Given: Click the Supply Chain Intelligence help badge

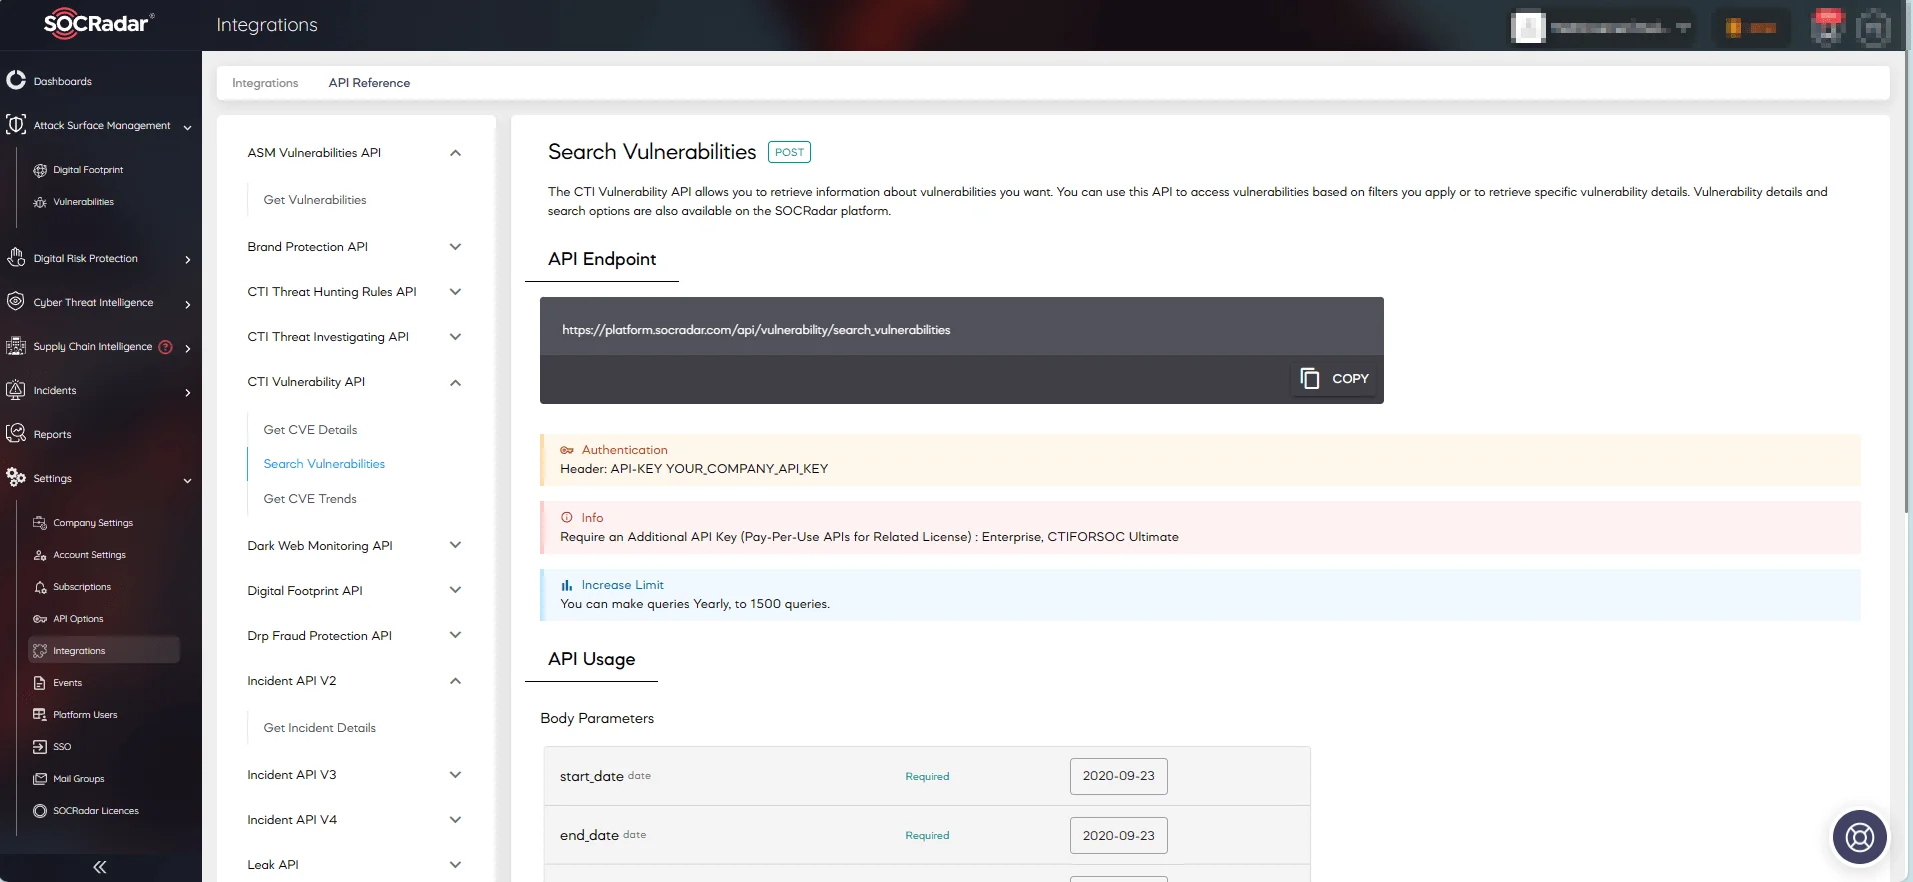Looking at the screenshot, I should pyautogui.click(x=166, y=347).
